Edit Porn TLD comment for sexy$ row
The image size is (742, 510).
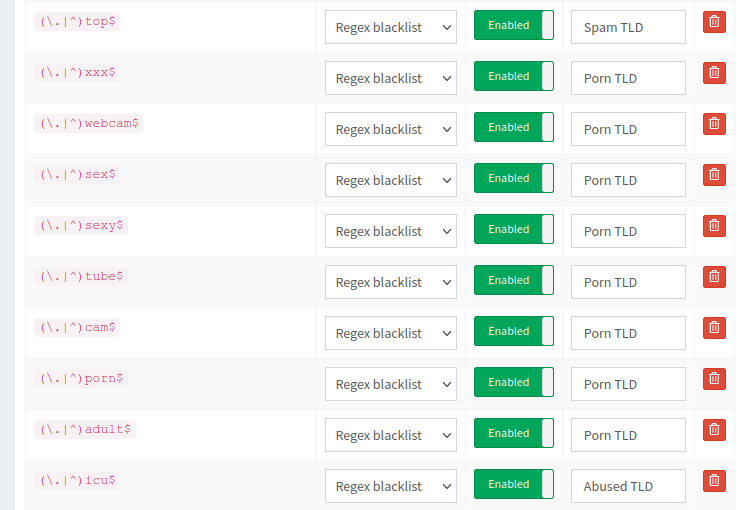click(628, 232)
